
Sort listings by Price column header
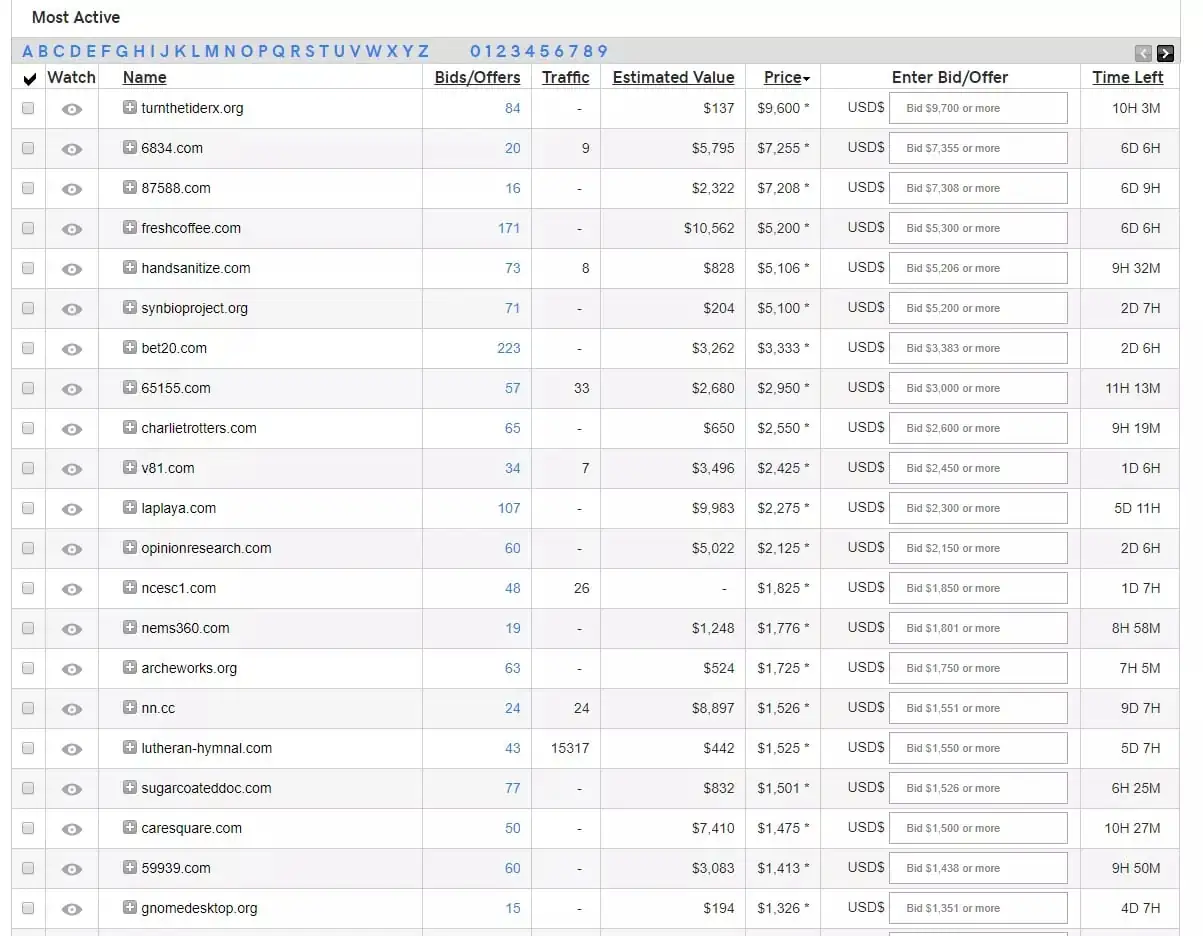(x=787, y=77)
